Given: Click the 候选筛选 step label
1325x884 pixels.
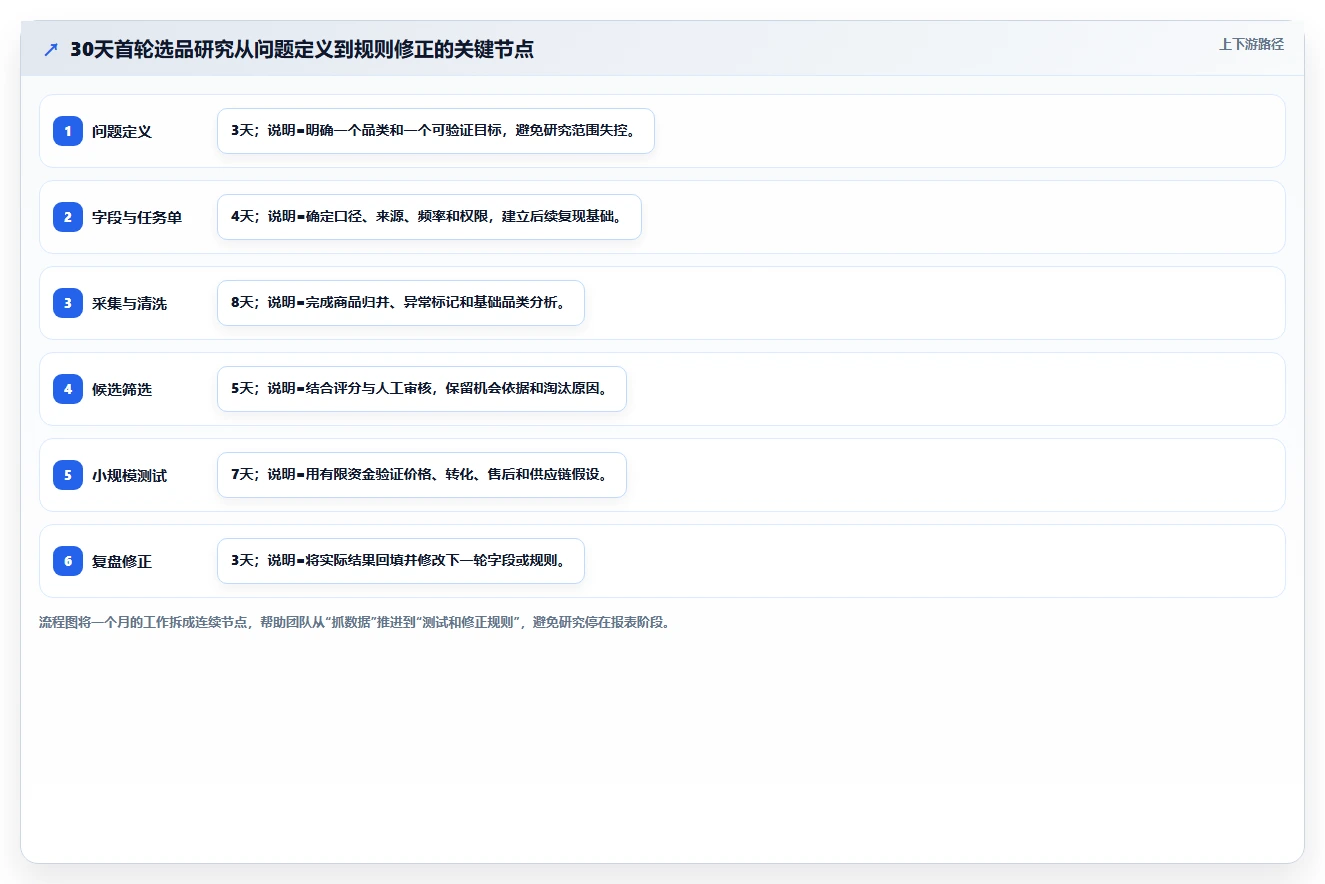Looking at the screenshot, I should [122, 389].
